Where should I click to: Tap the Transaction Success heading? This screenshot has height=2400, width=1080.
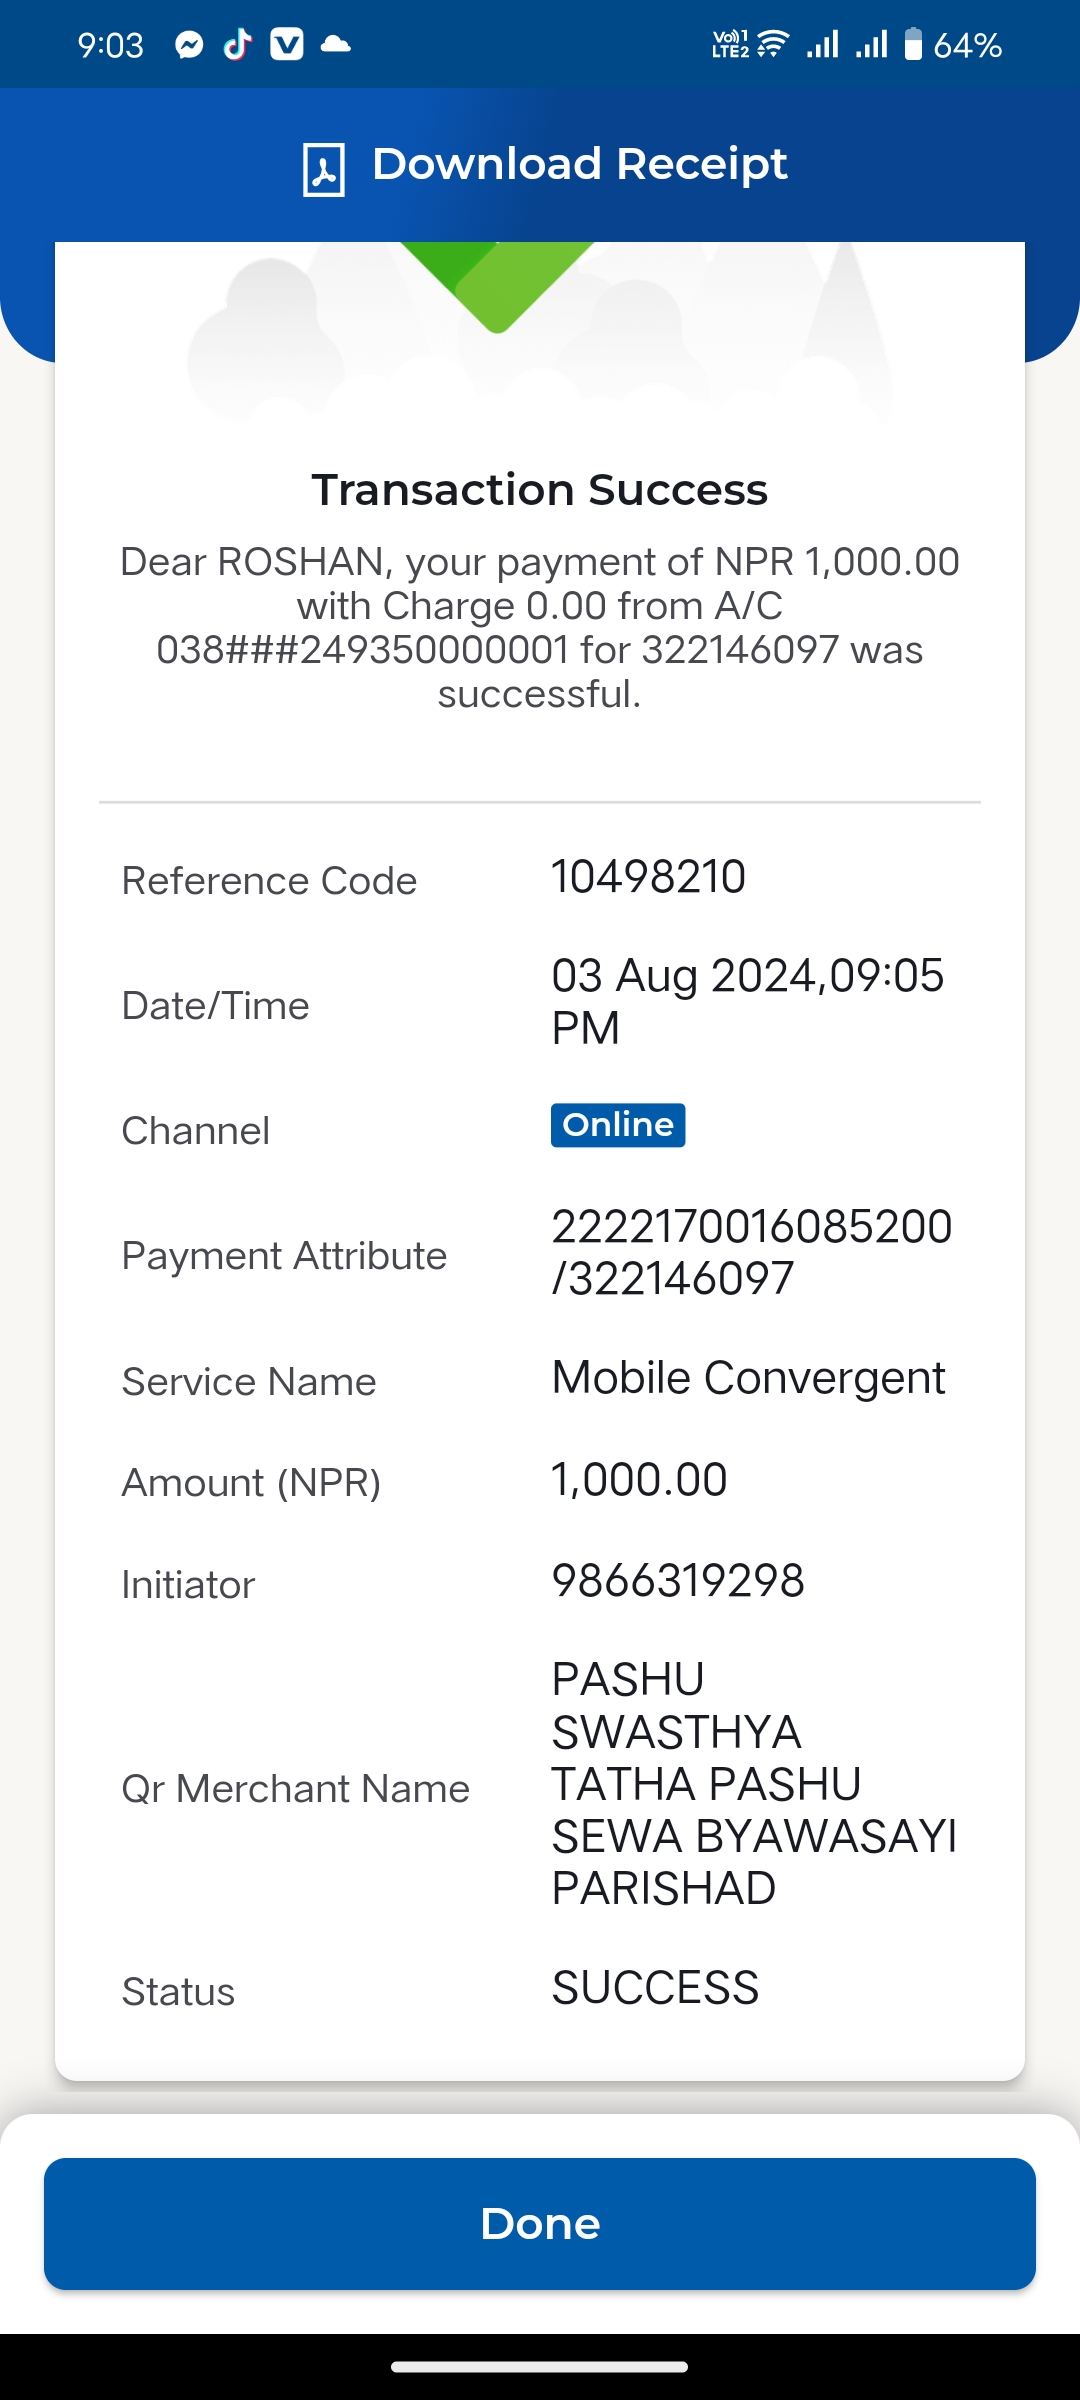(x=540, y=490)
